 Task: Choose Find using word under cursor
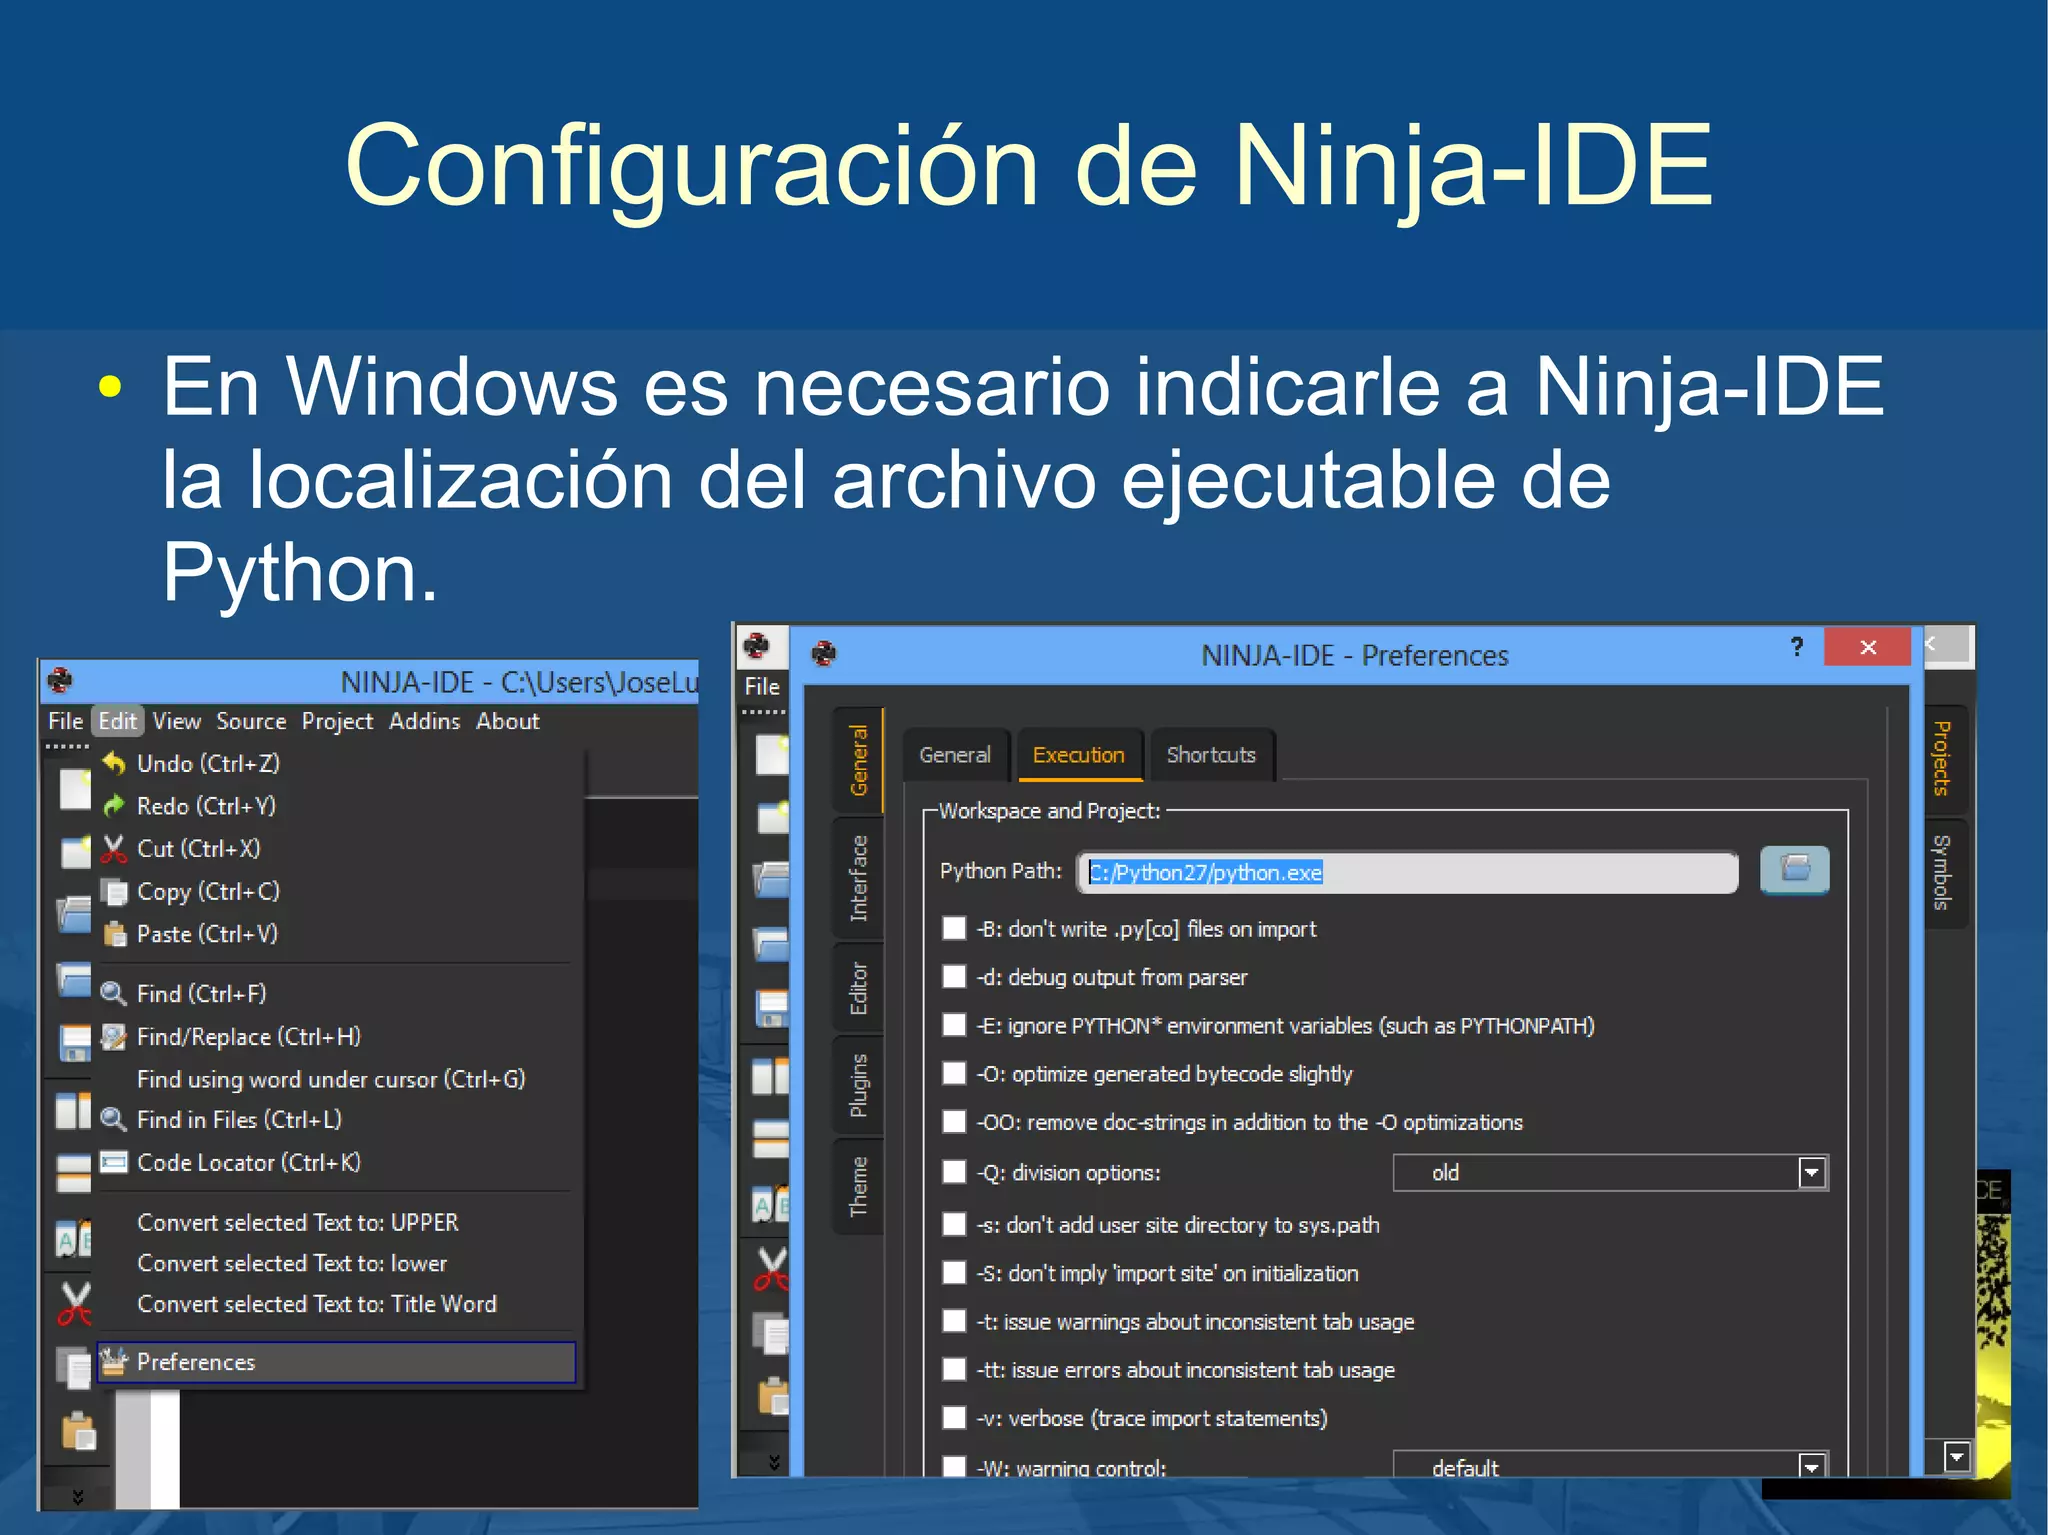click(331, 1079)
